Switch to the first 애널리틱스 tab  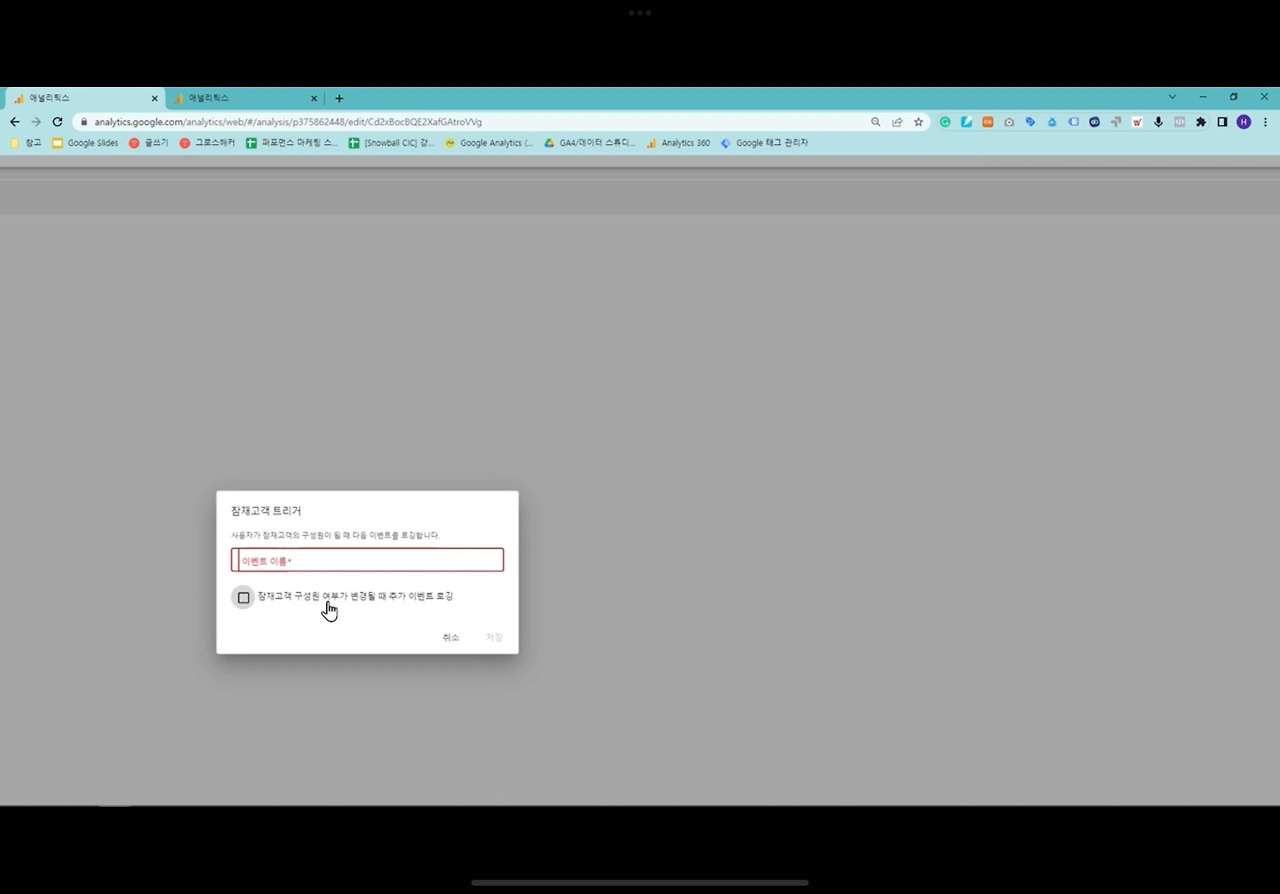84,98
